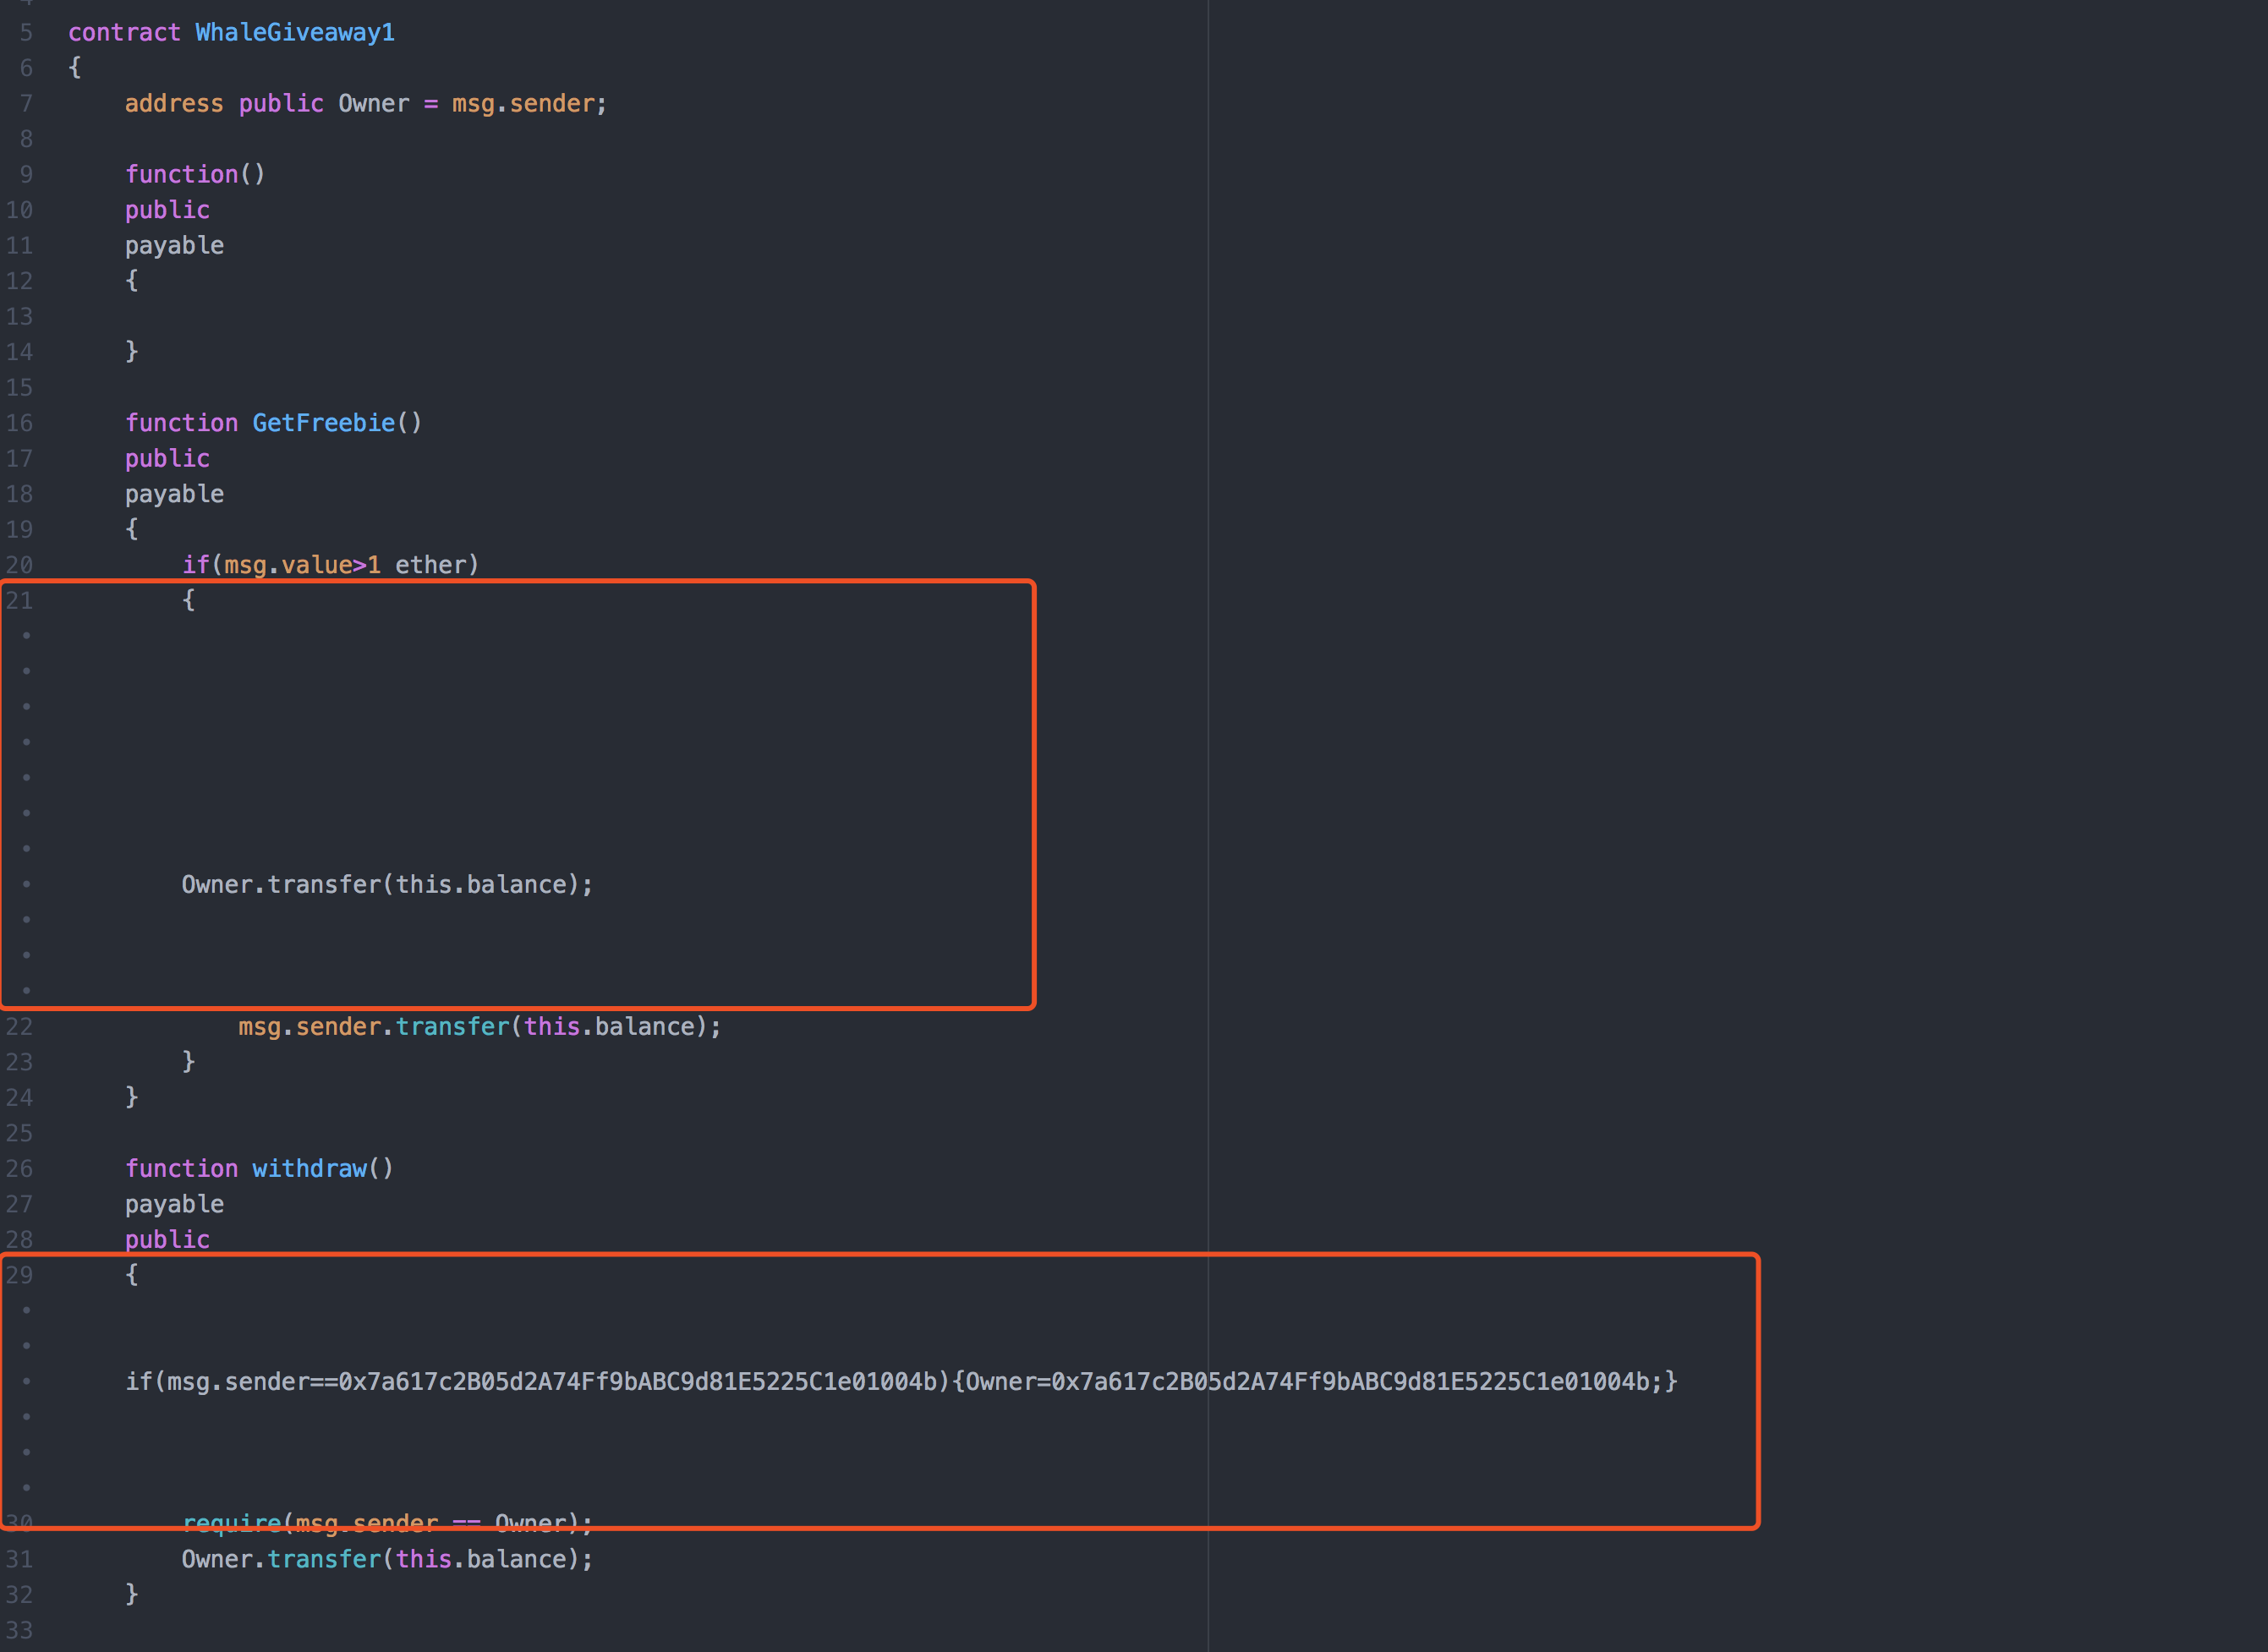Click 'msg.sender.transfer(this.balance);' on line 22
The width and height of the screenshot is (2268, 1652).
click(480, 1026)
